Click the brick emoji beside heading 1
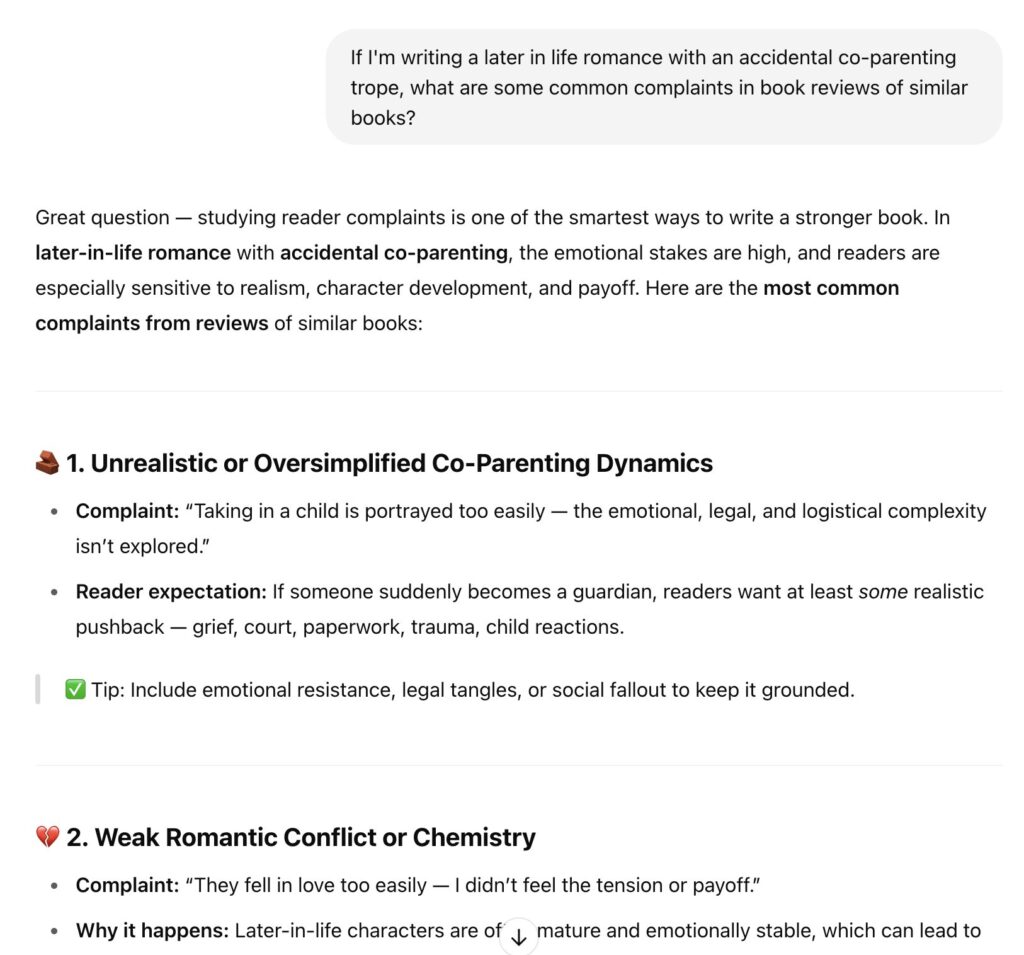This screenshot has width=1024, height=955. point(48,462)
